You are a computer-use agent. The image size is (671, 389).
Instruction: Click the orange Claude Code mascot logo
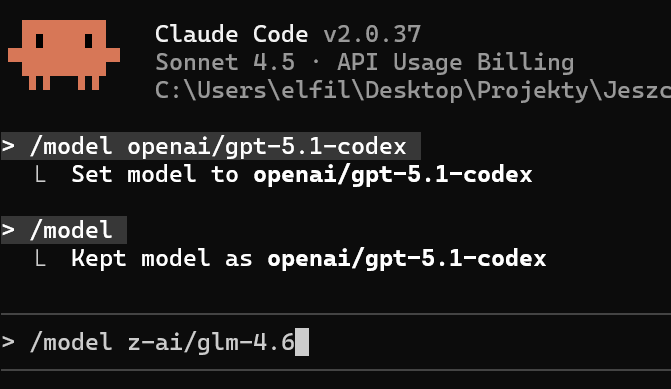64,55
